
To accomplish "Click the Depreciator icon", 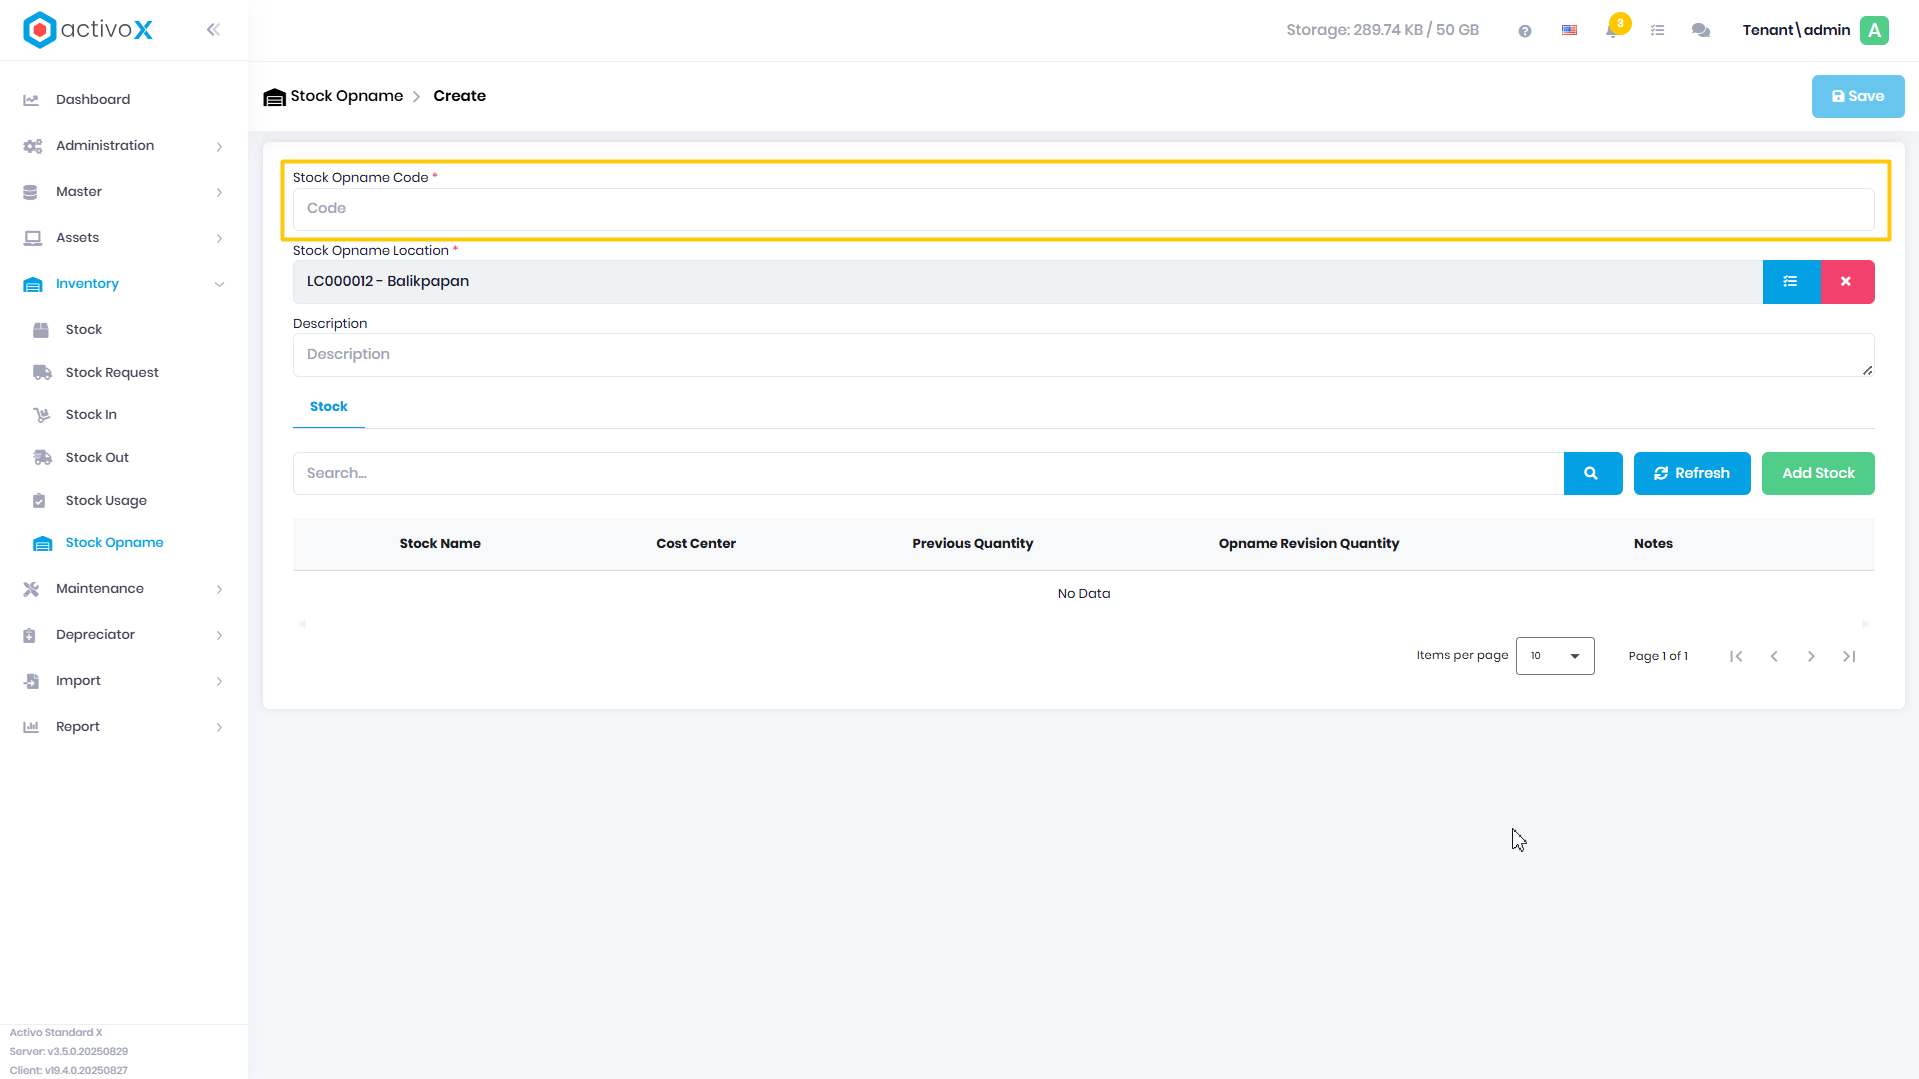I will tap(29, 635).
